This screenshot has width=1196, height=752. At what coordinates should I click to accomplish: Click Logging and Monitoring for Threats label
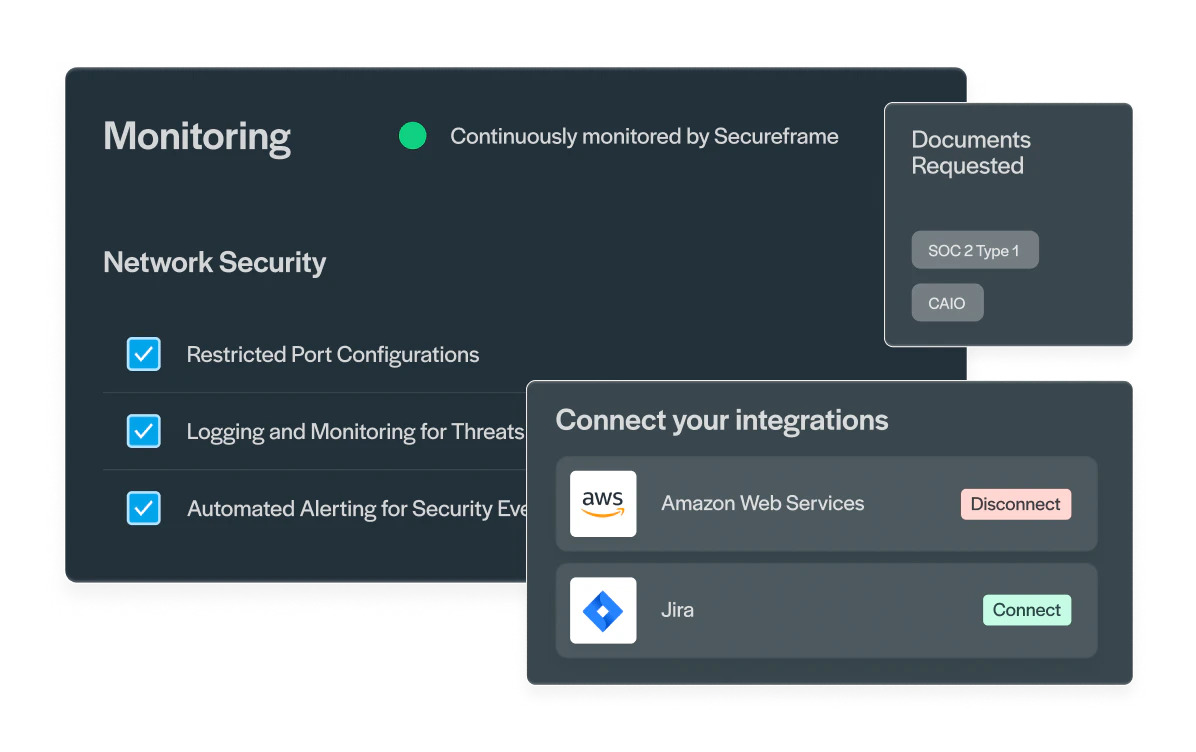(x=355, y=432)
